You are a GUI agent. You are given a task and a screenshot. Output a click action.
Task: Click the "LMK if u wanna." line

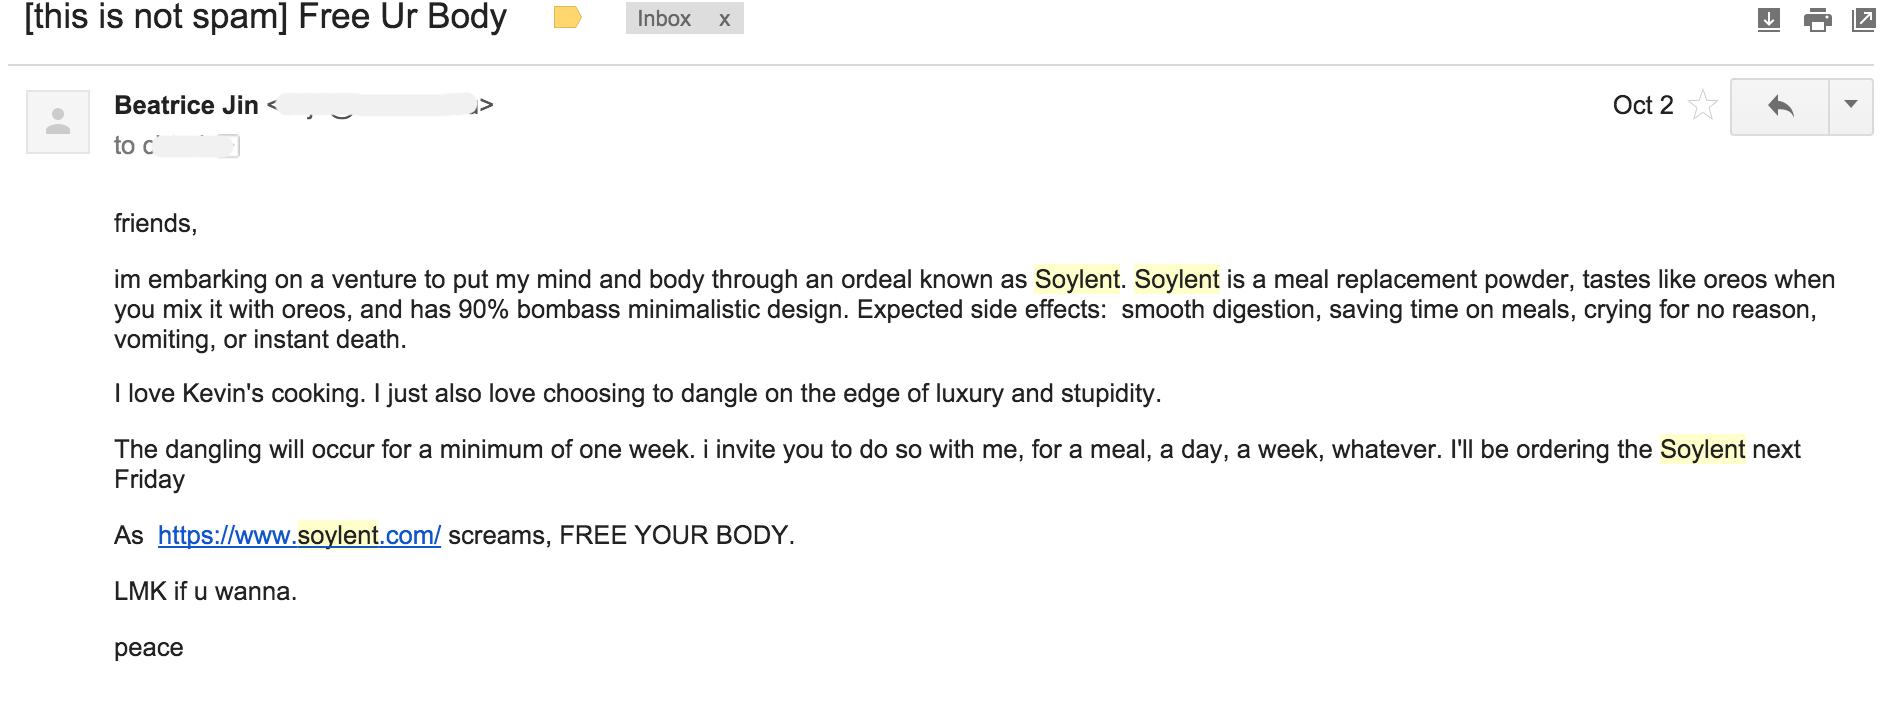click(x=205, y=591)
